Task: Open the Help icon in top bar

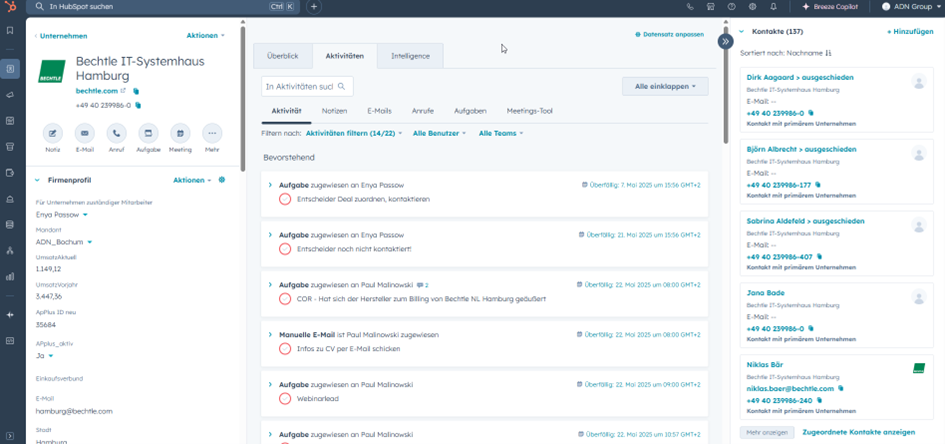Action: tap(732, 7)
